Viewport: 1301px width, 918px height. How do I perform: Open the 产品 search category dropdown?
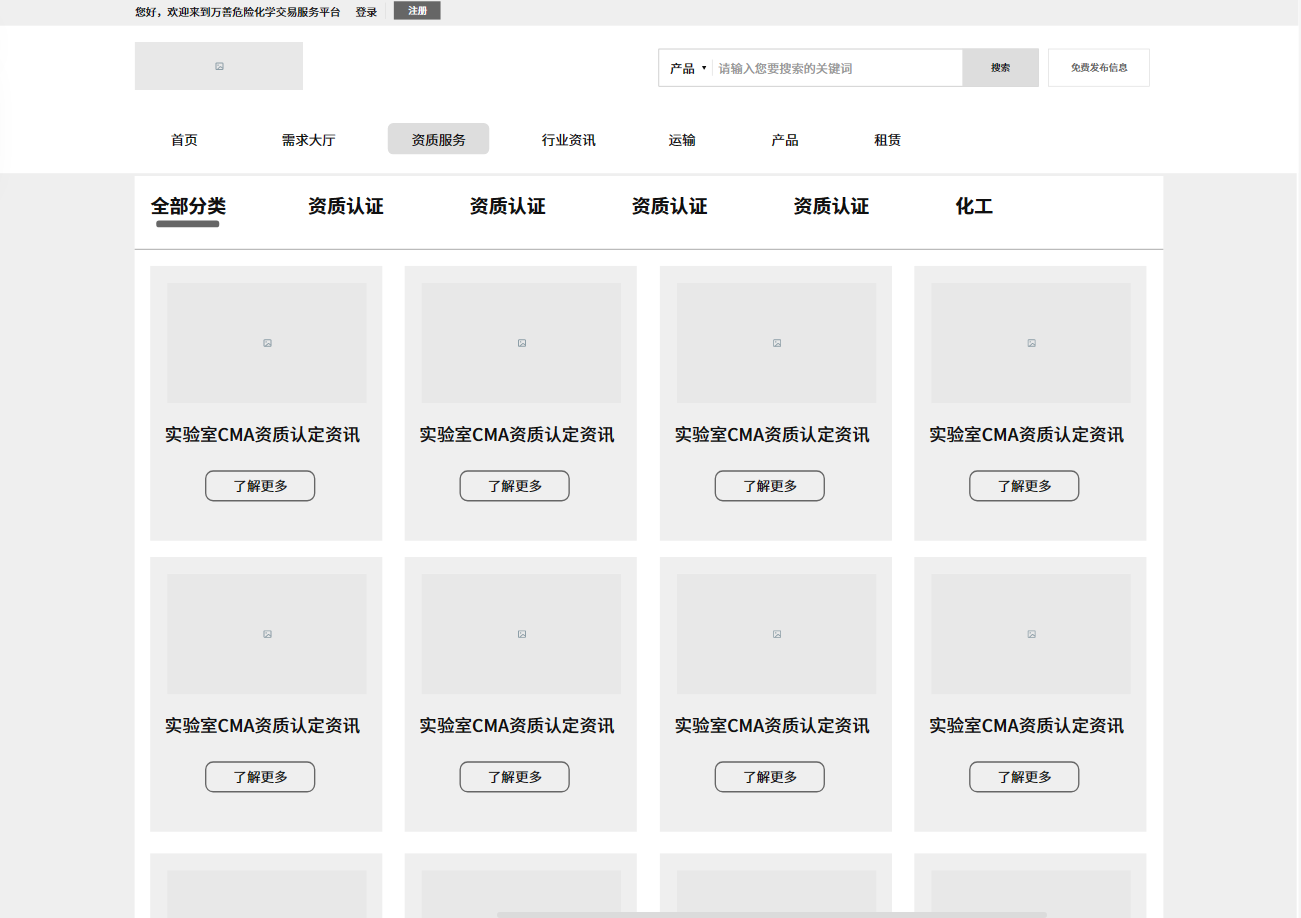[x=687, y=69]
